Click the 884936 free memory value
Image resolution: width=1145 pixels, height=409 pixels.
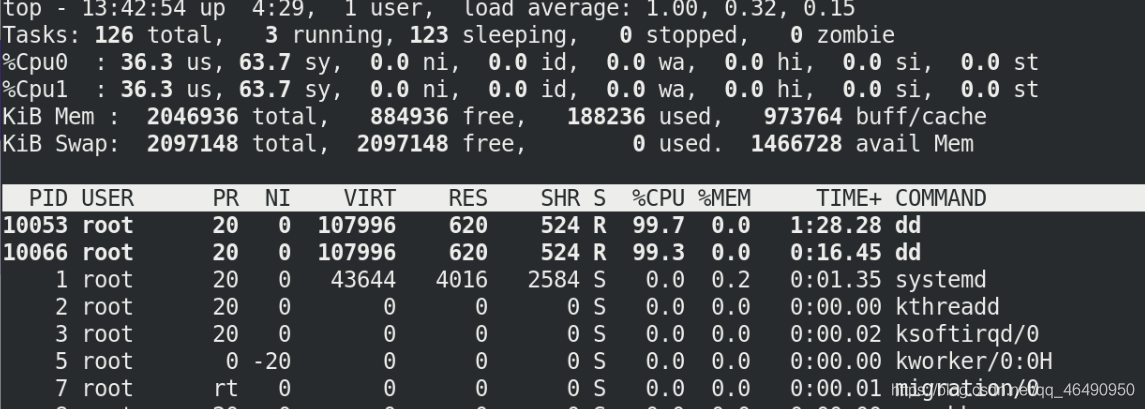(409, 116)
